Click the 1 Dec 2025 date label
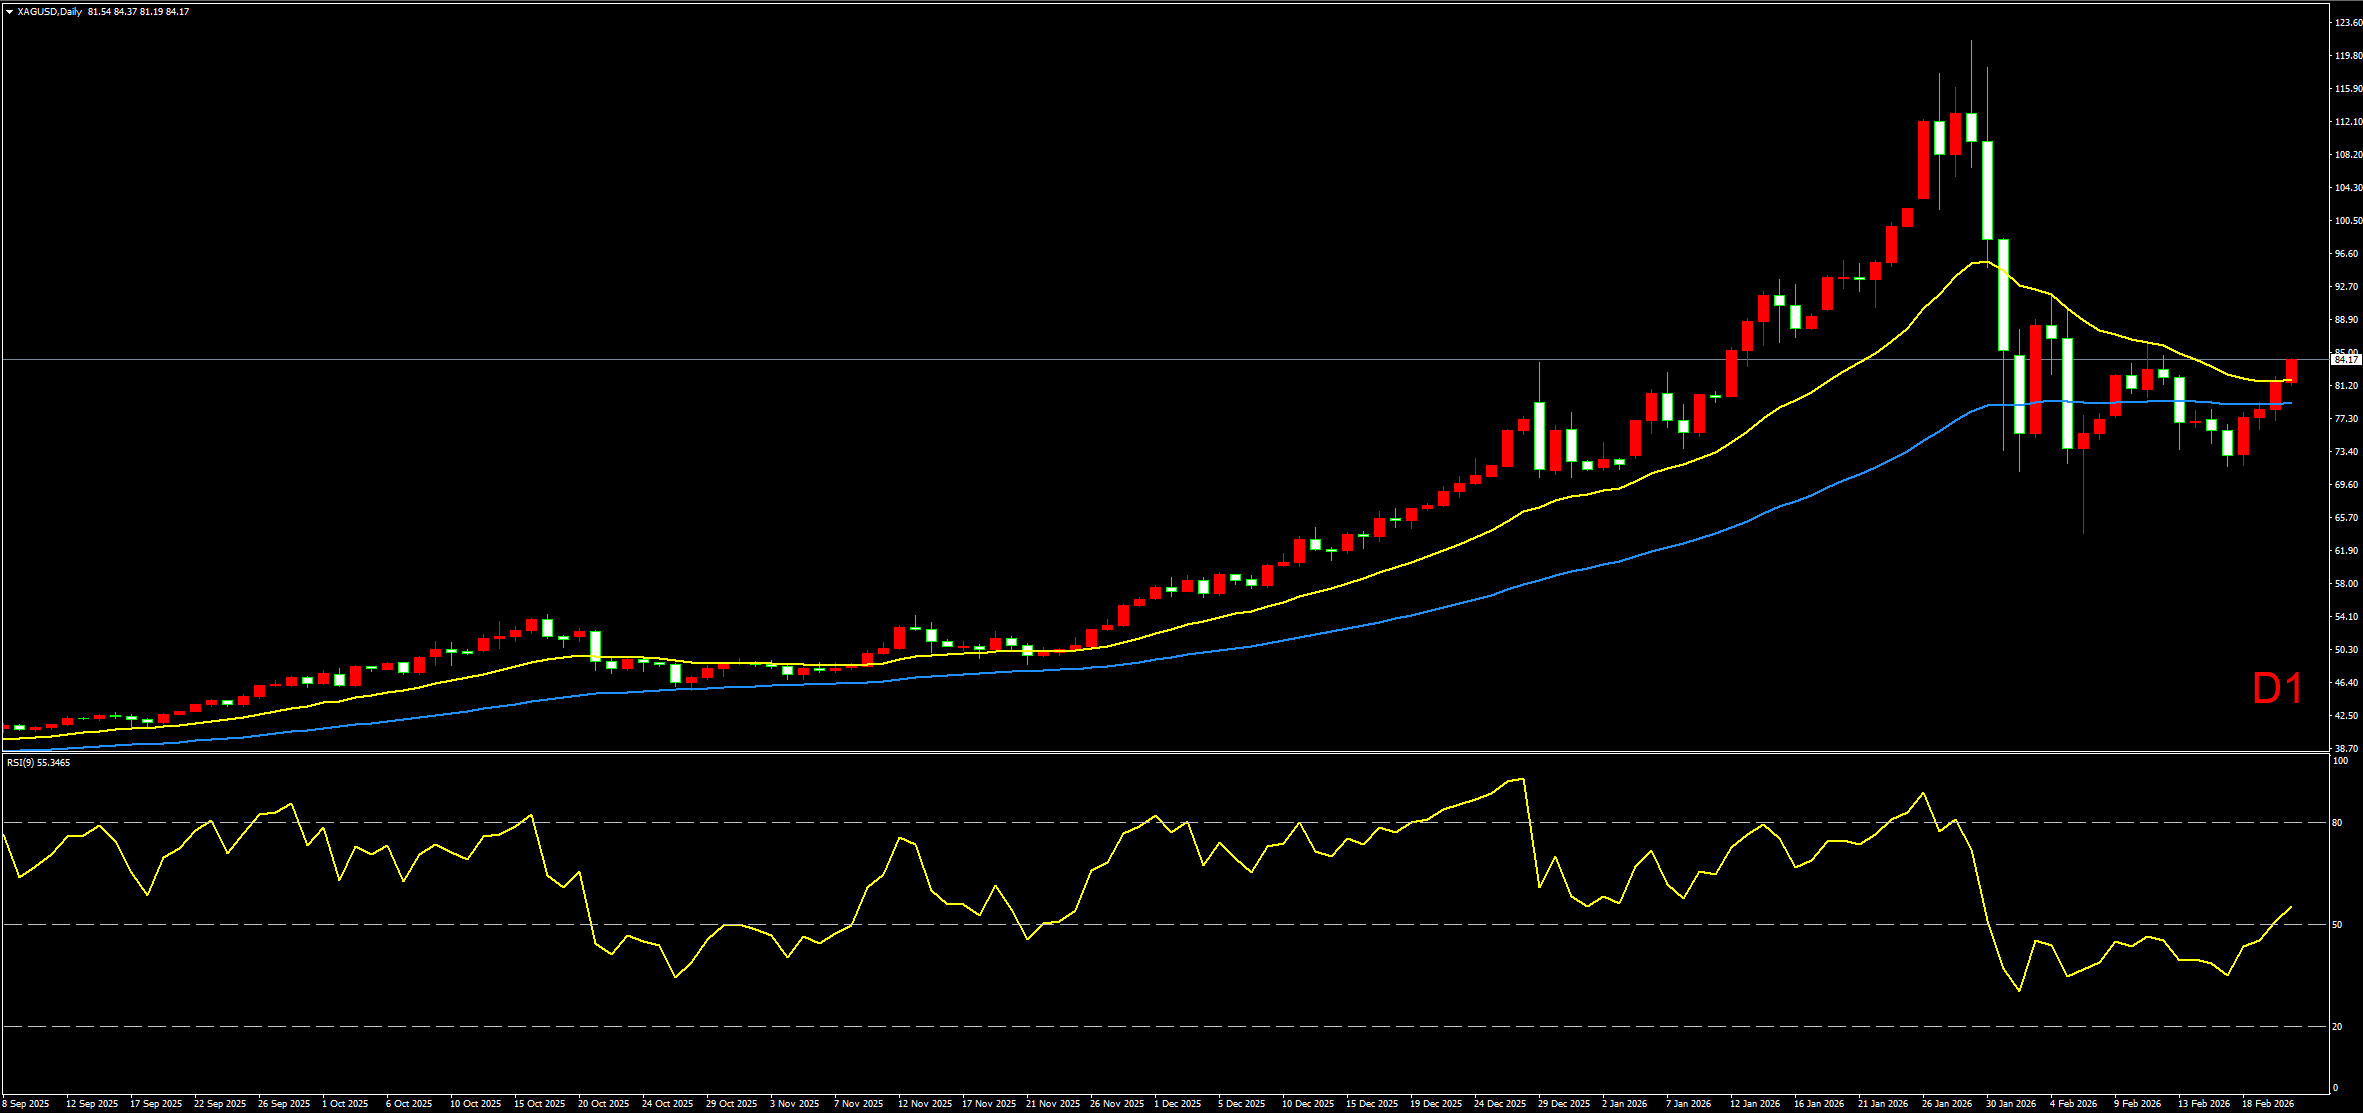The image size is (2363, 1113). (x=1177, y=1104)
